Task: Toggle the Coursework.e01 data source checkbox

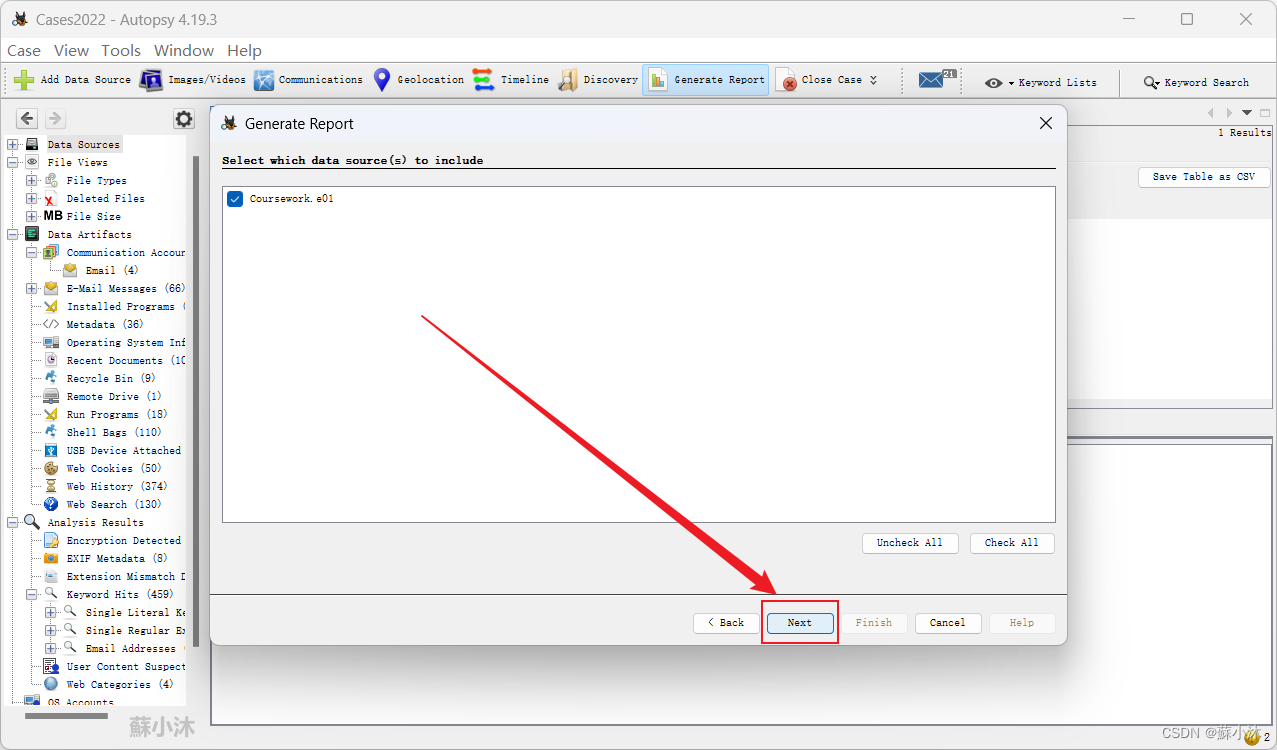Action: pos(235,199)
